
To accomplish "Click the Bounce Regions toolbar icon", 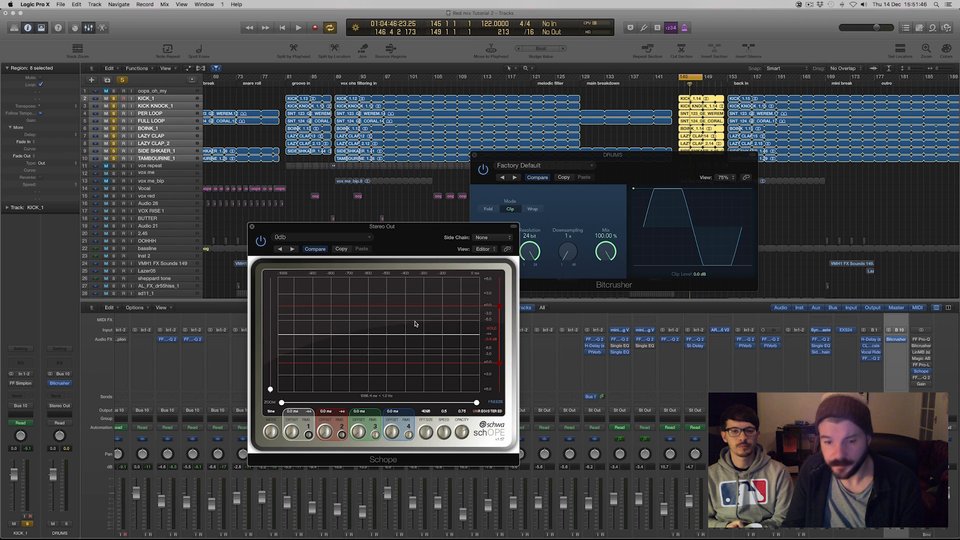I will pyautogui.click(x=391, y=50).
